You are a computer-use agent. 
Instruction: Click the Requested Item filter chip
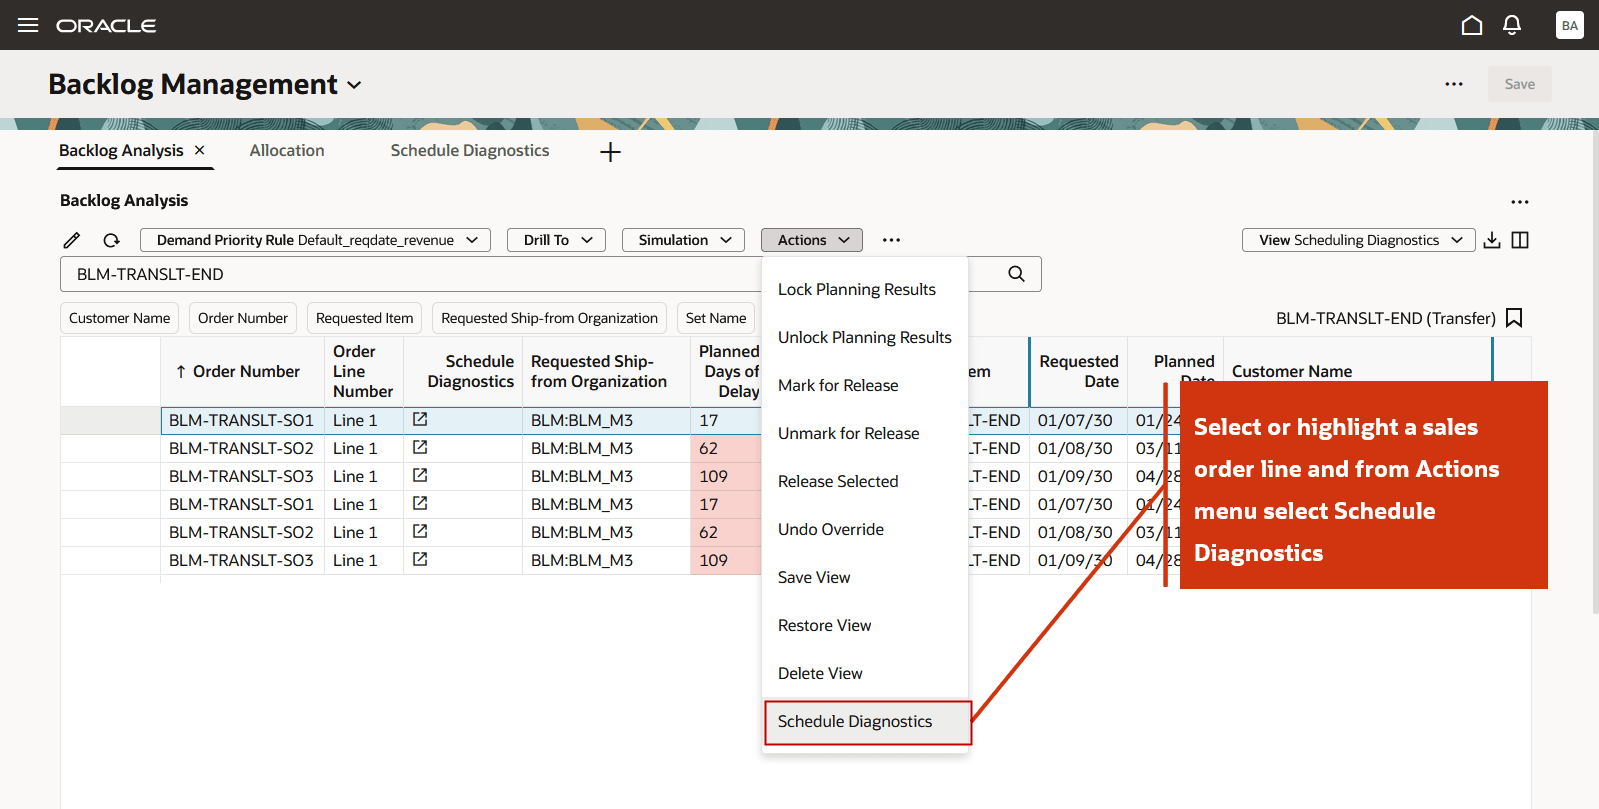(364, 318)
